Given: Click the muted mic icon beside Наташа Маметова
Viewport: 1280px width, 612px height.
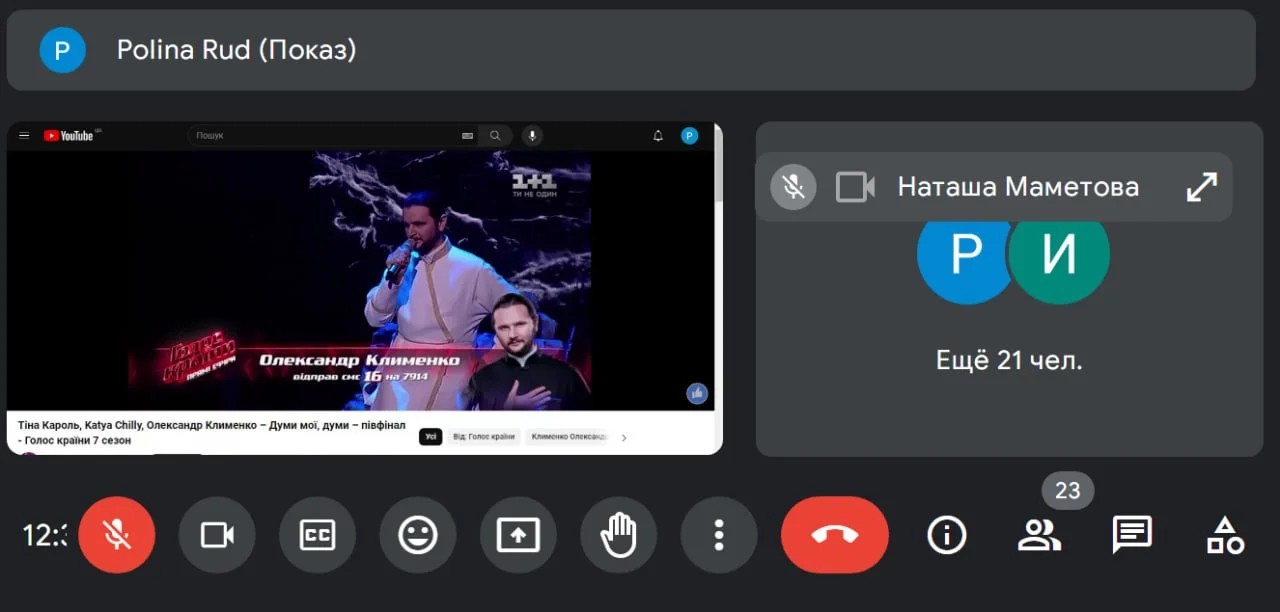Looking at the screenshot, I should click(x=793, y=187).
